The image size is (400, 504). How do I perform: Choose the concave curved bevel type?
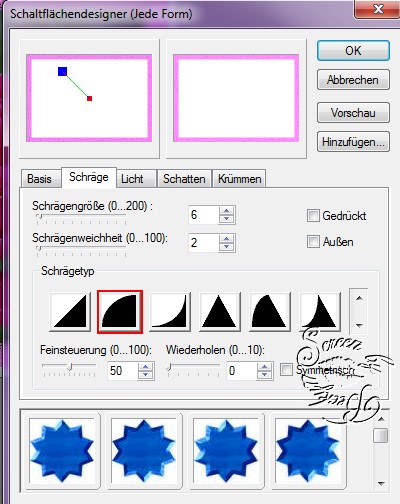click(170, 311)
